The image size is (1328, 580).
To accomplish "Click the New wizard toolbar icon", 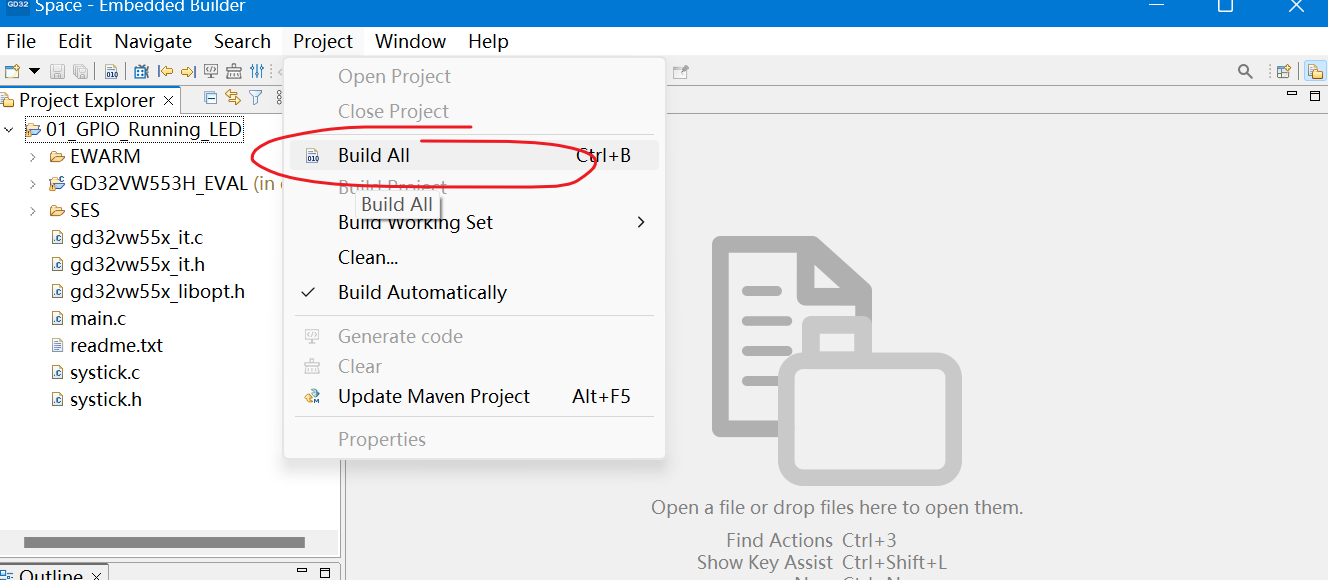I will [x=12, y=71].
